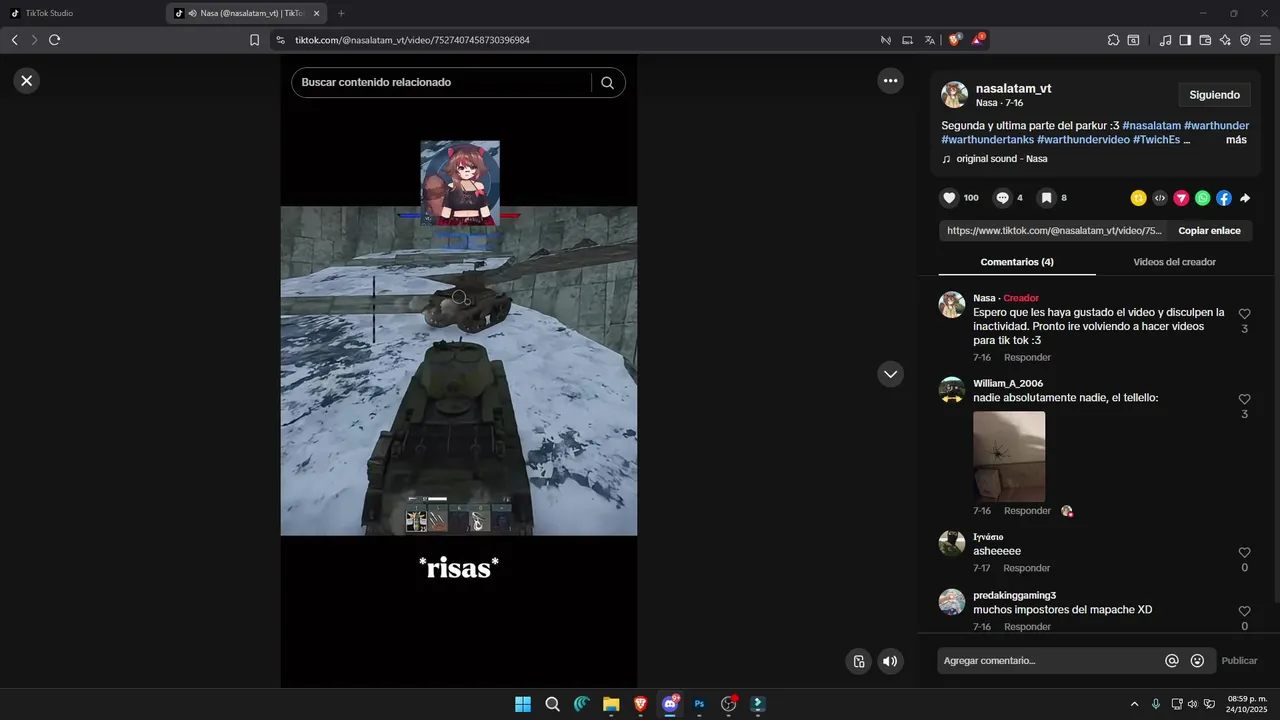
Task: Open the Brave Shields lion icon
Action: (x=955, y=40)
